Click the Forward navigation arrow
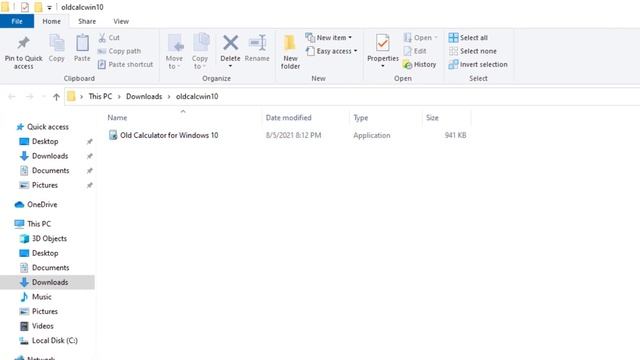 29,97
